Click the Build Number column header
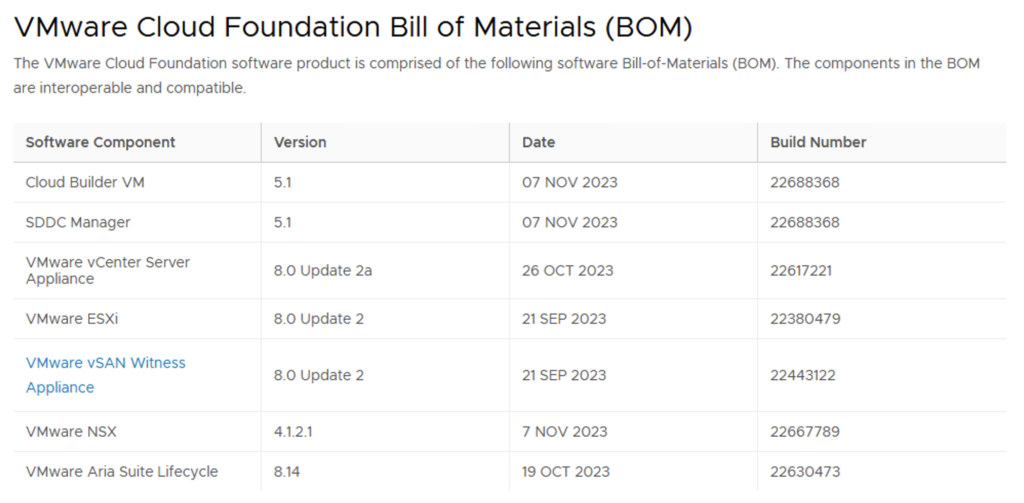This screenshot has width=1024, height=503. pos(818,142)
